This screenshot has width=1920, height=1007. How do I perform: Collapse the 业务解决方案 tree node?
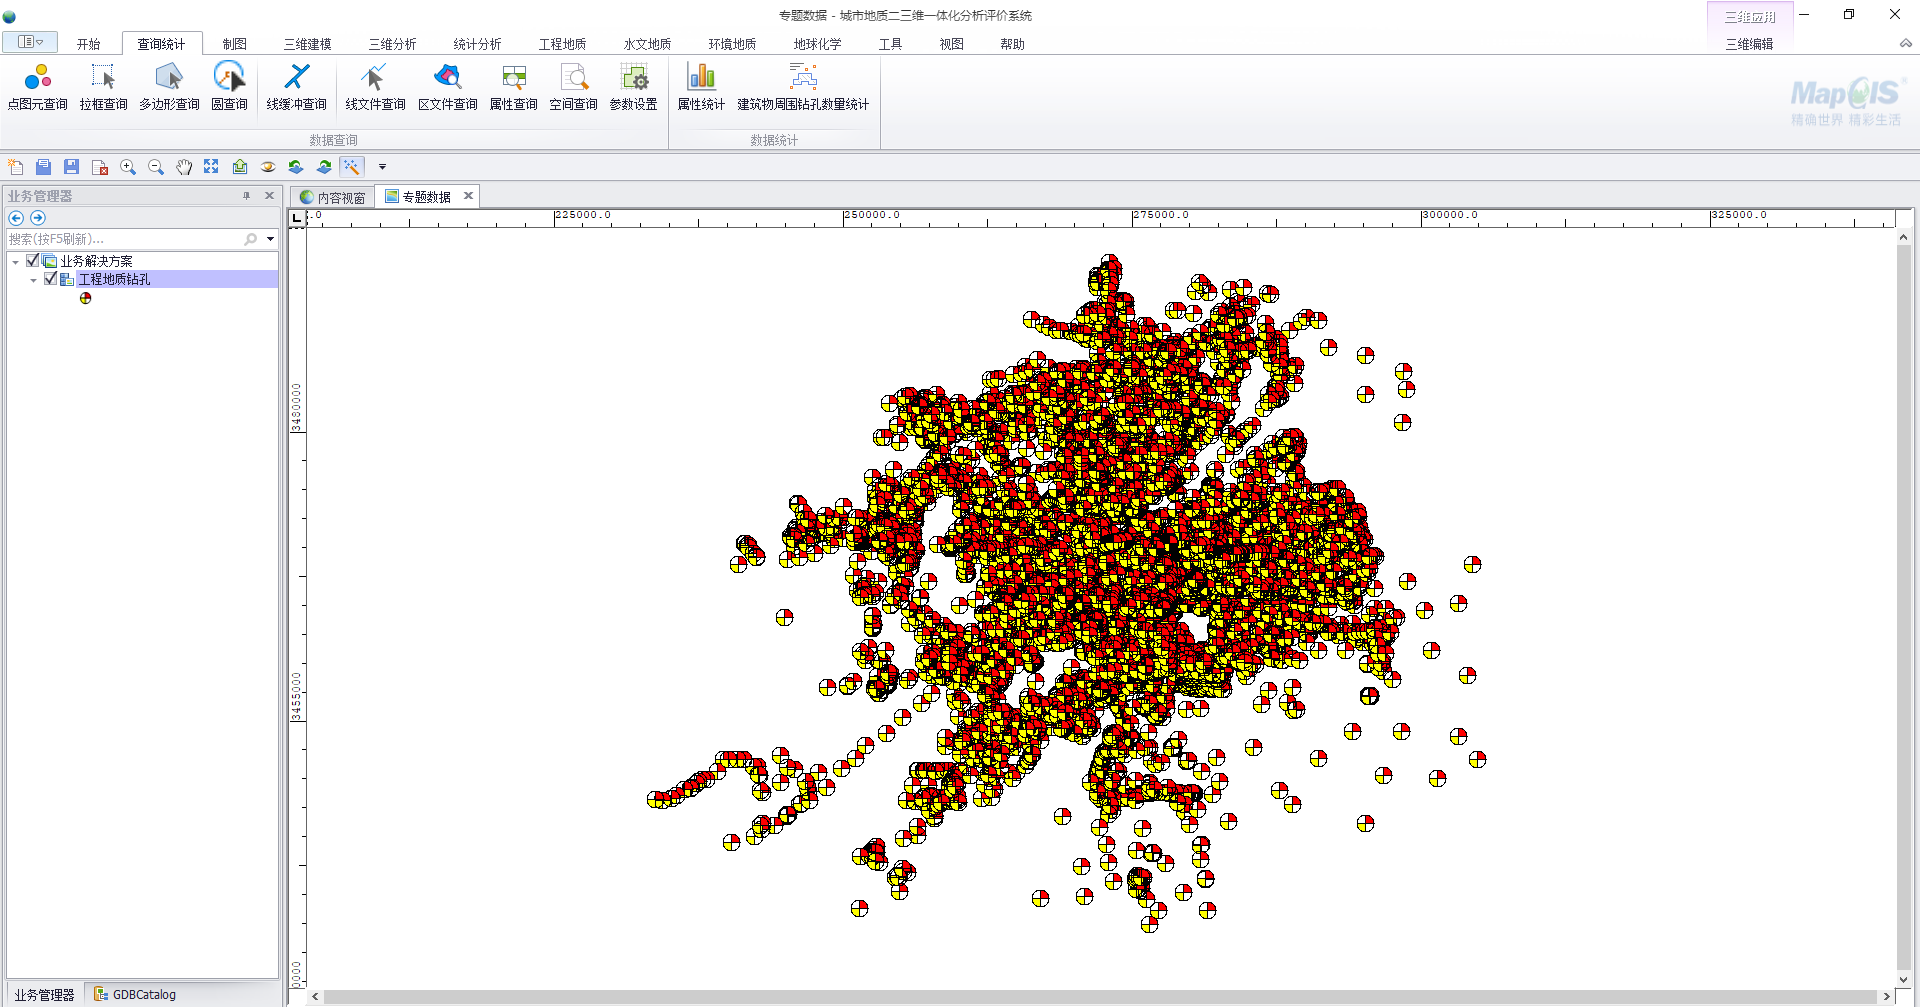(x=15, y=262)
